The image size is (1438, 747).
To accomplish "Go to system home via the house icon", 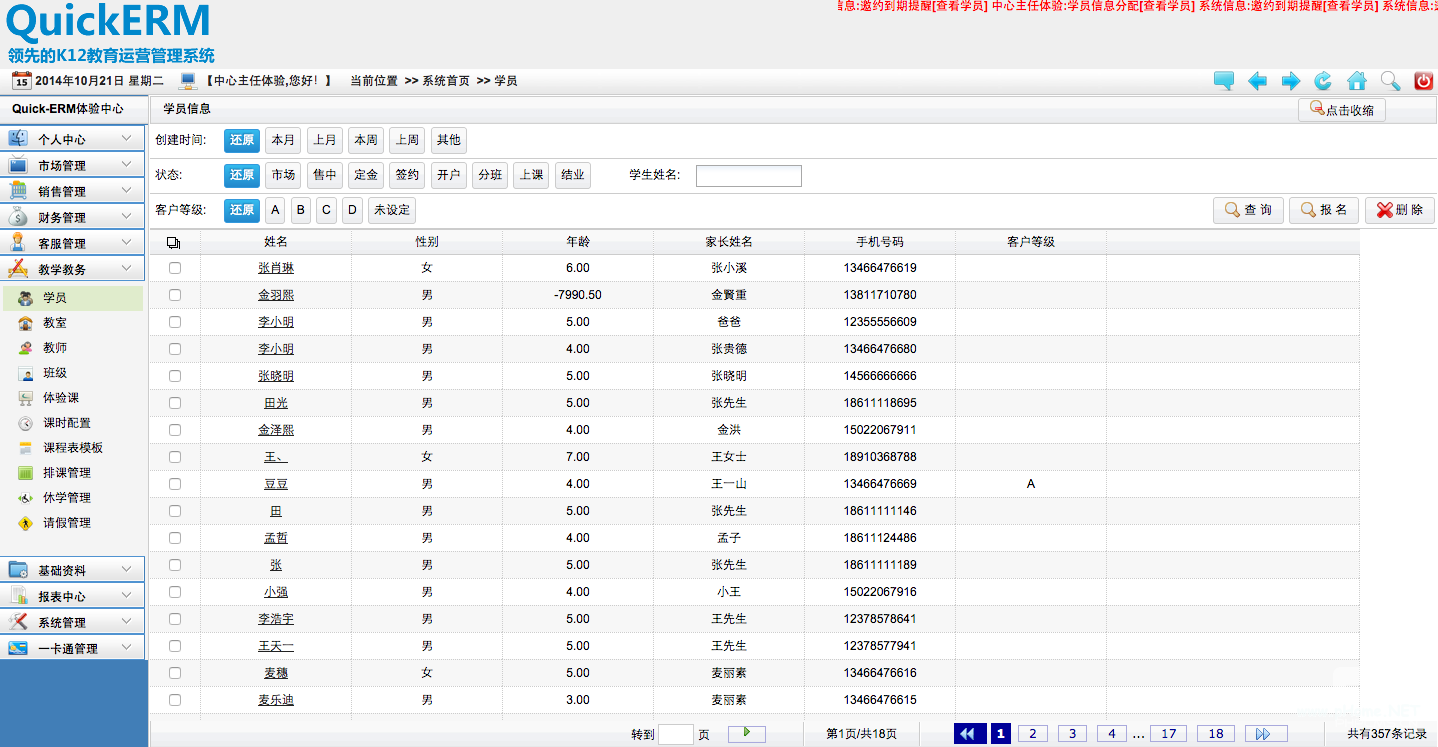I will (1356, 81).
